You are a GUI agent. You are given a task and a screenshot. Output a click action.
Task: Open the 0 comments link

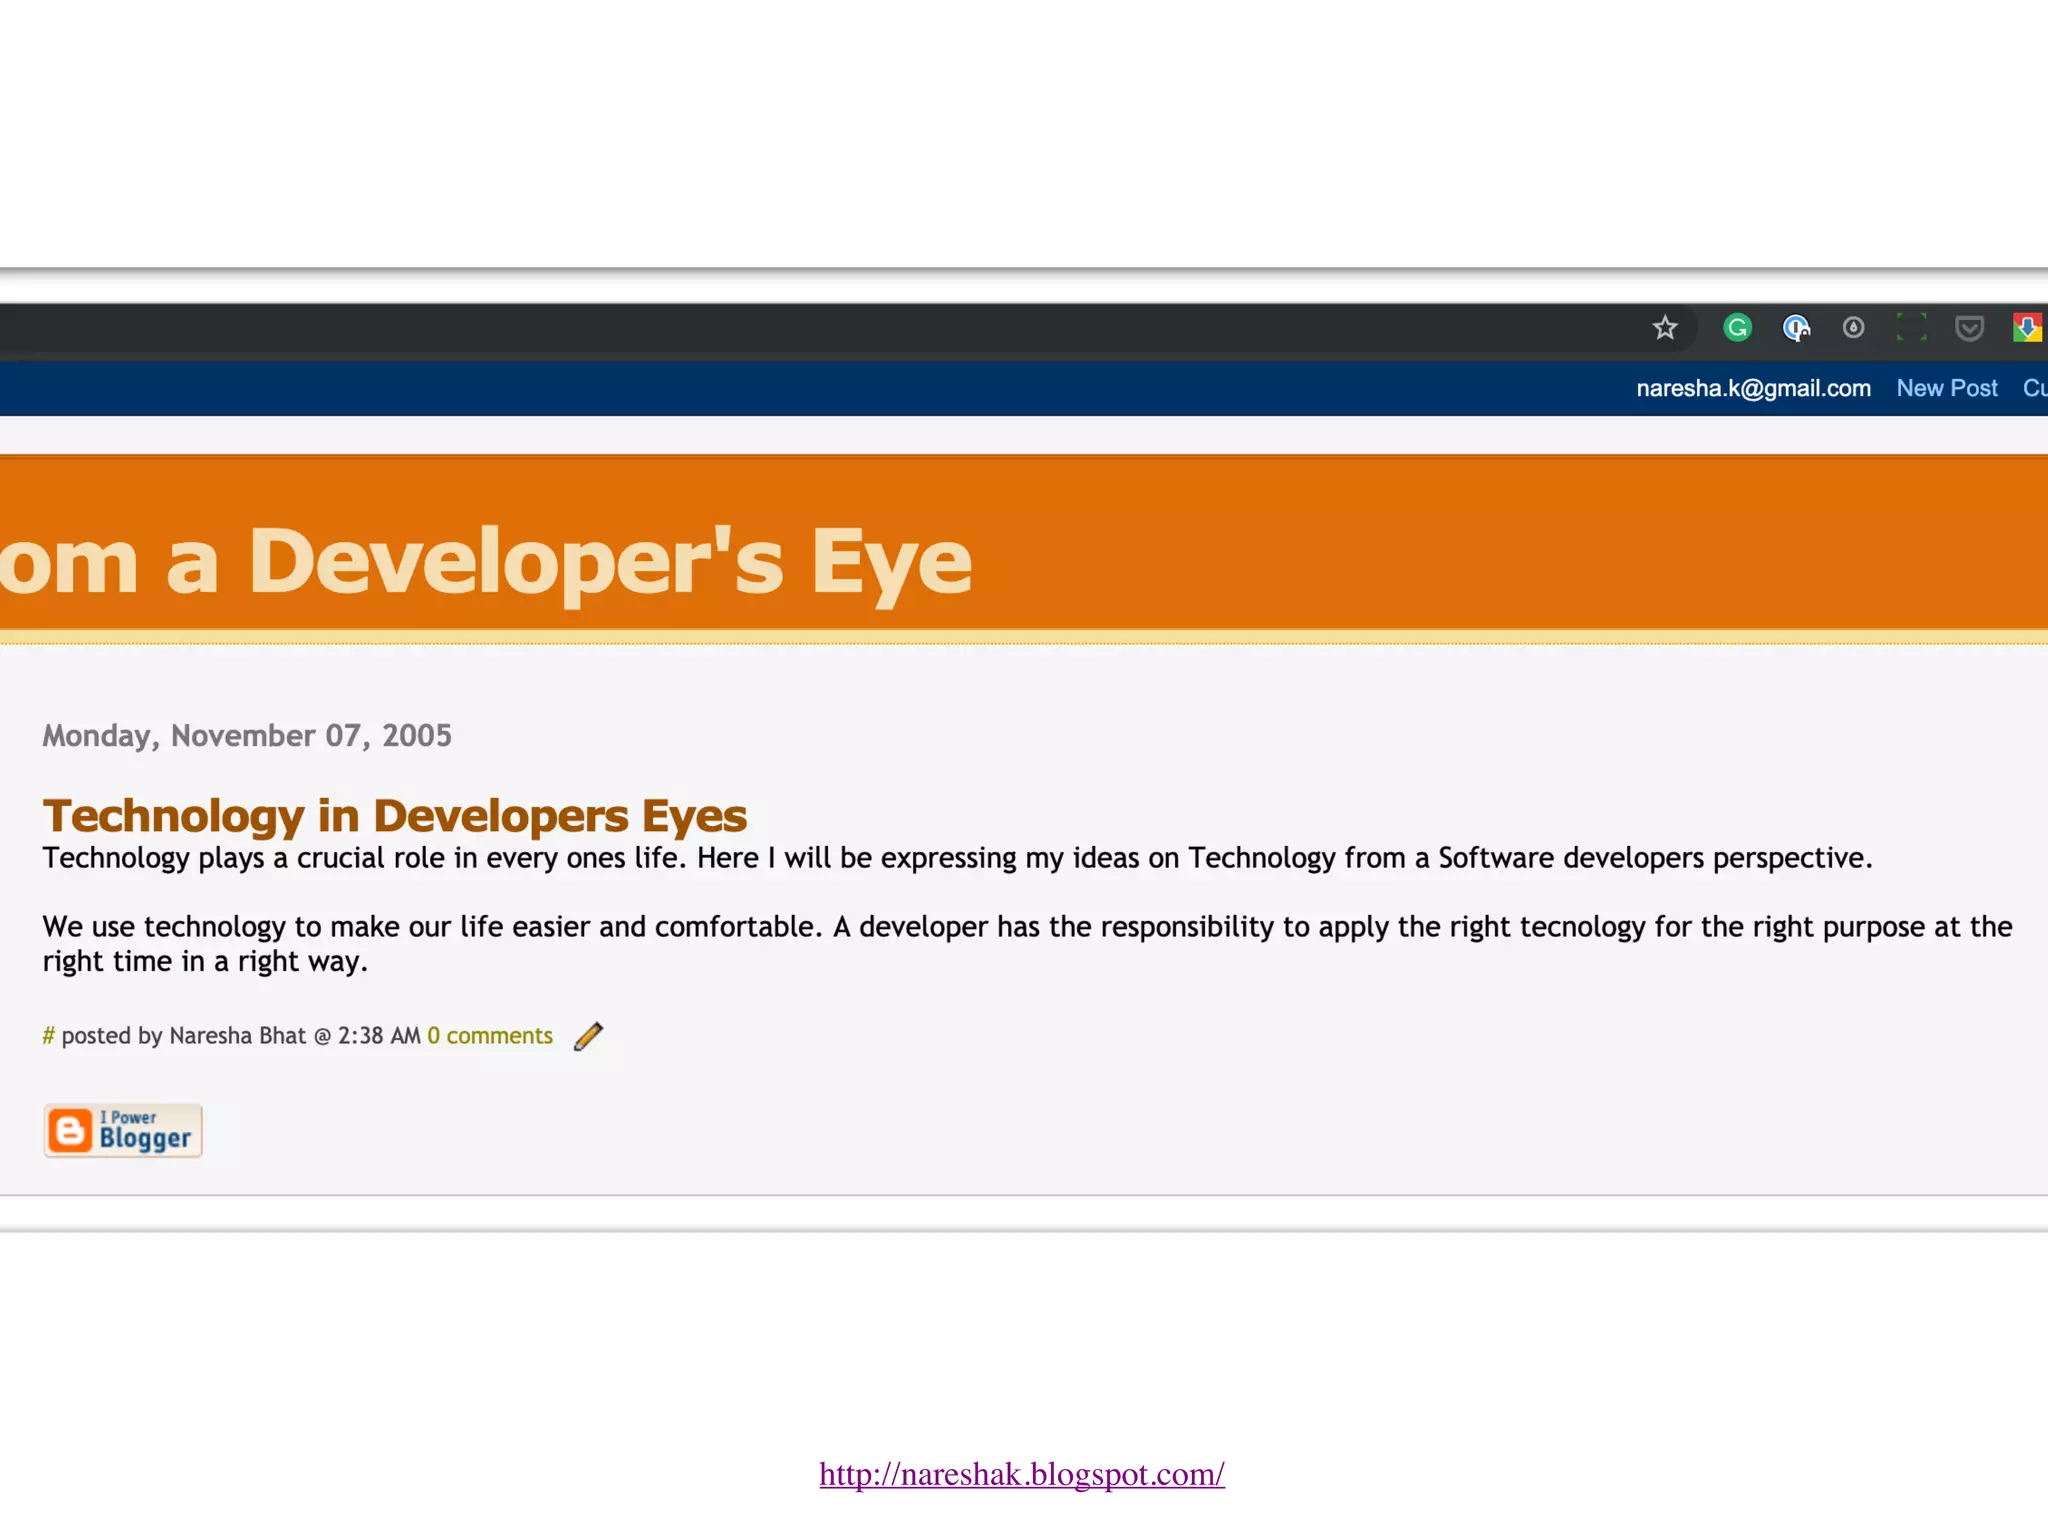click(x=490, y=1036)
